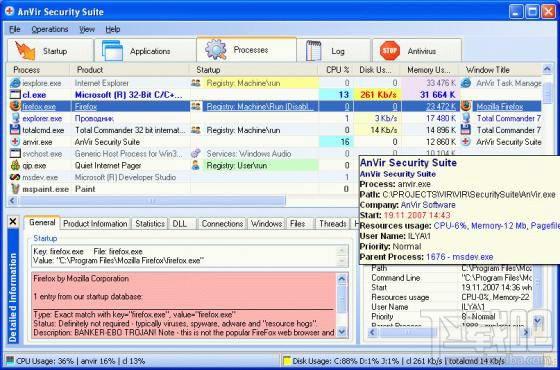Click the msdev.exe process icon
Image resolution: width=560 pixels, height=370 pixels.
click(15, 177)
